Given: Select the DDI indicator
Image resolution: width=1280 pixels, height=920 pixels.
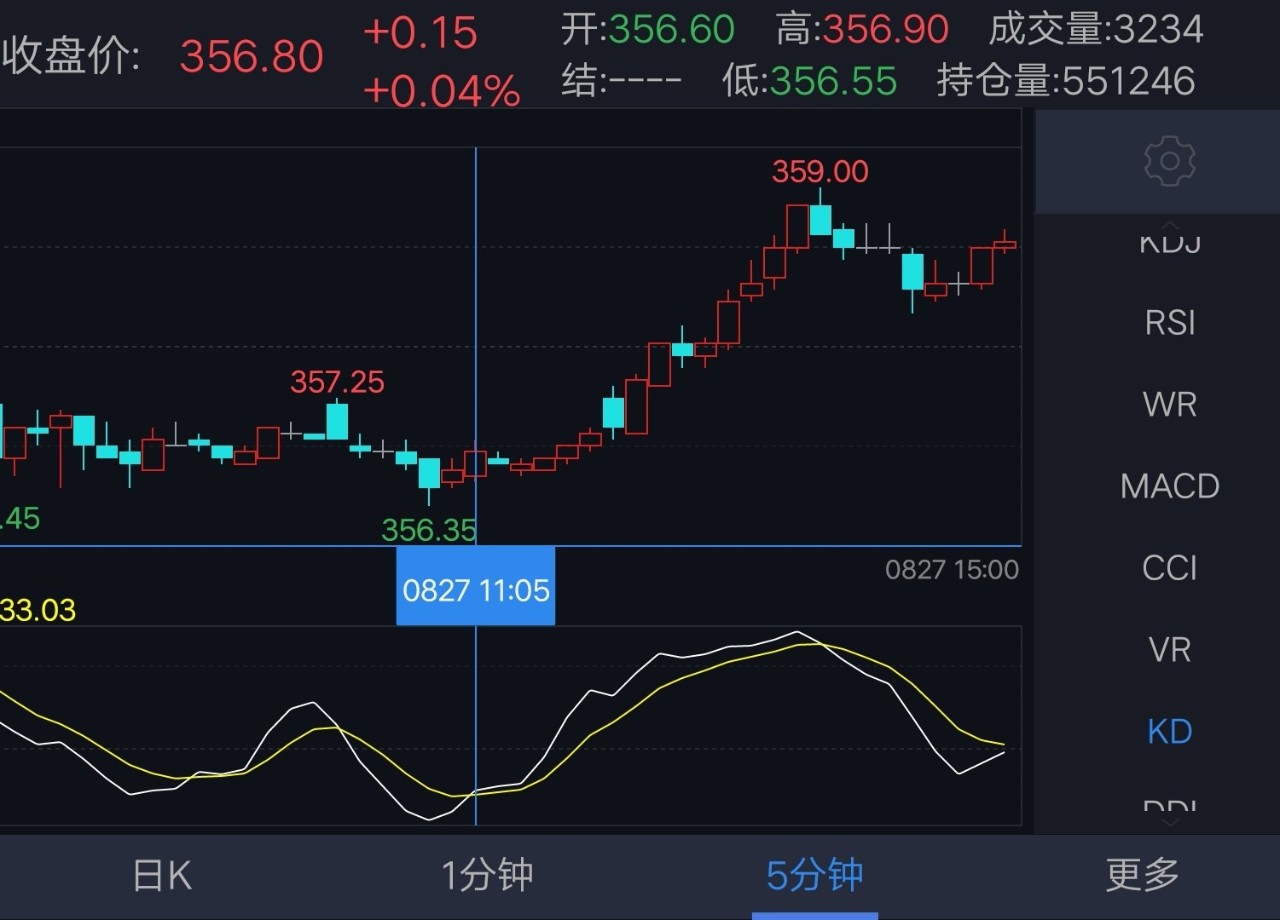Looking at the screenshot, I should [1168, 805].
